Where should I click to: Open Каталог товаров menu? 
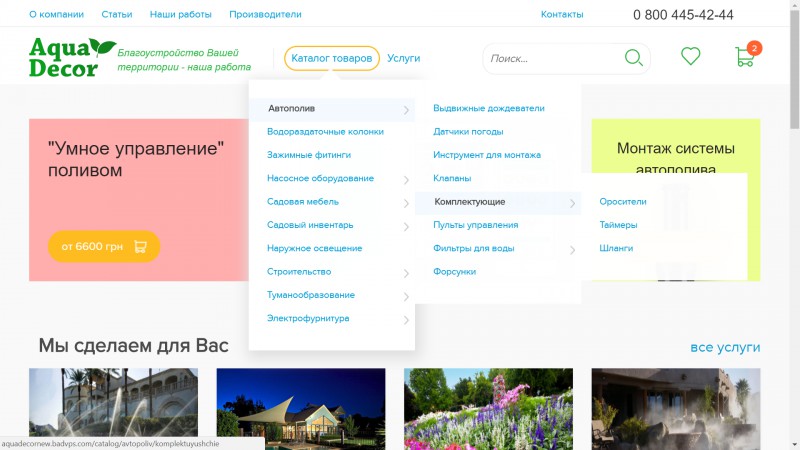[x=332, y=58]
